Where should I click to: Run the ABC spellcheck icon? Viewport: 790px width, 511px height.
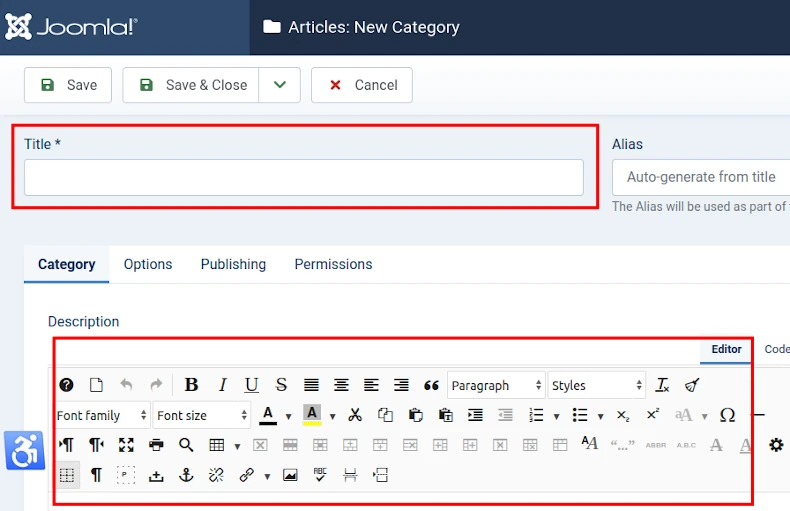click(320, 475)
